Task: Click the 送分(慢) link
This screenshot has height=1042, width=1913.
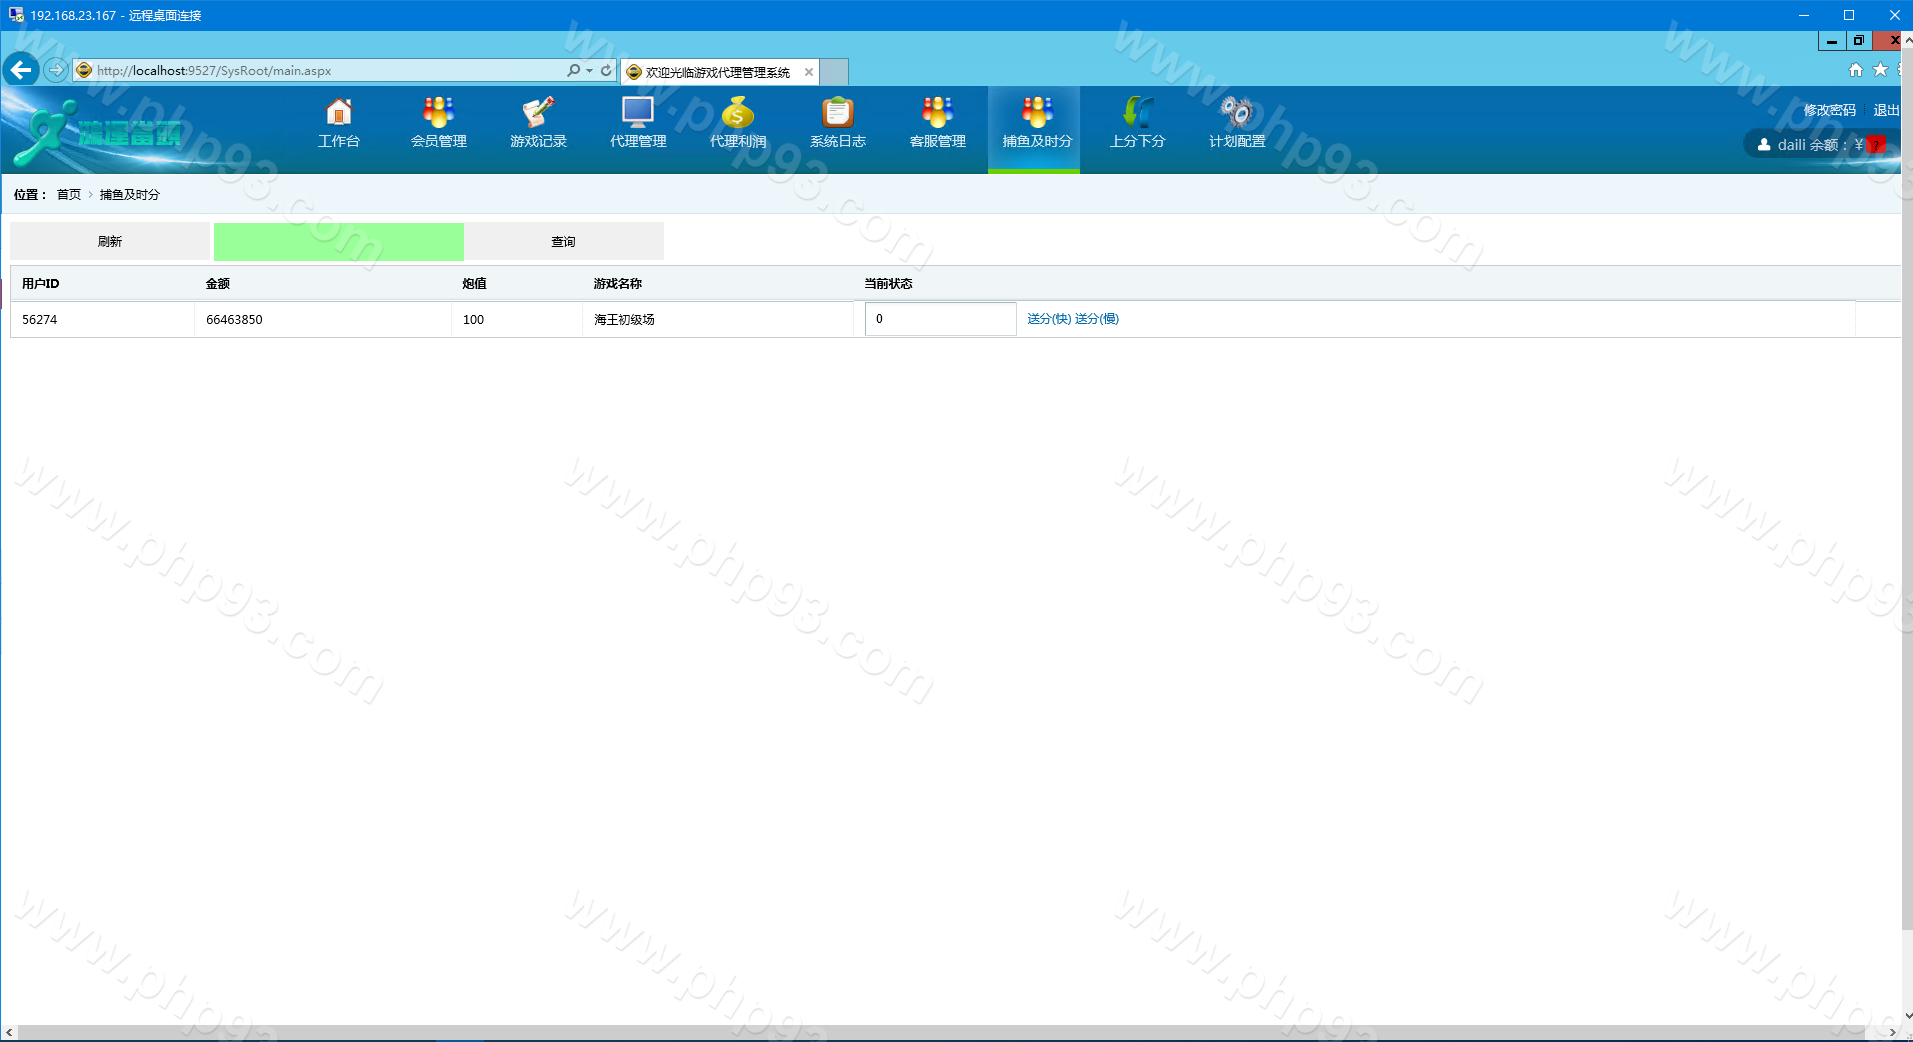Action: pyautogui.click(x=1097, y=319)
